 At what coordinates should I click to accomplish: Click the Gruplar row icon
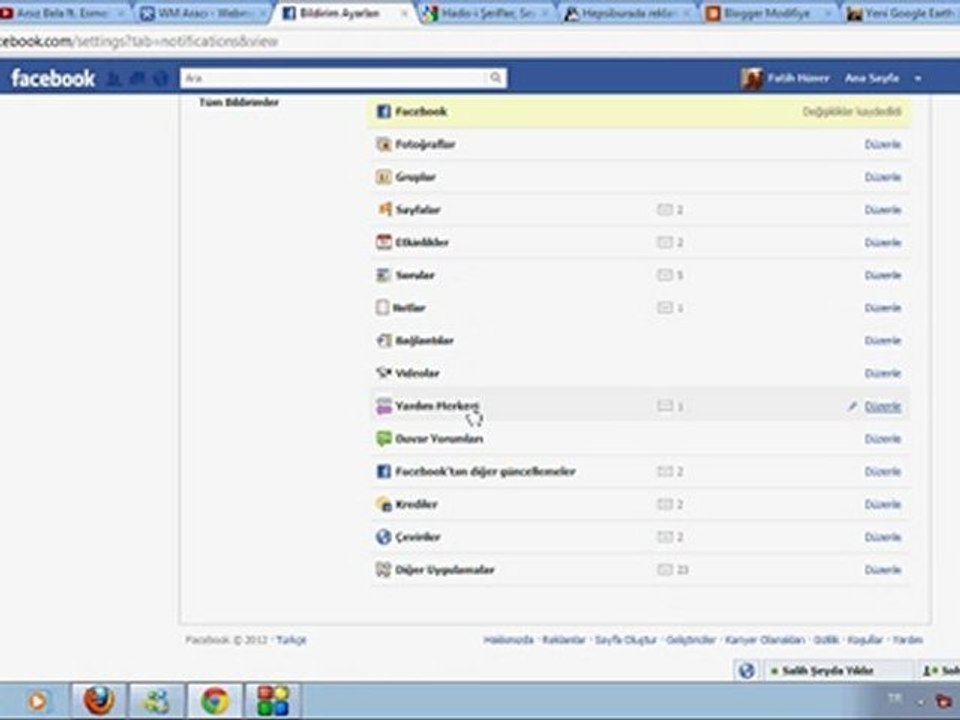(x=383, y=177)
